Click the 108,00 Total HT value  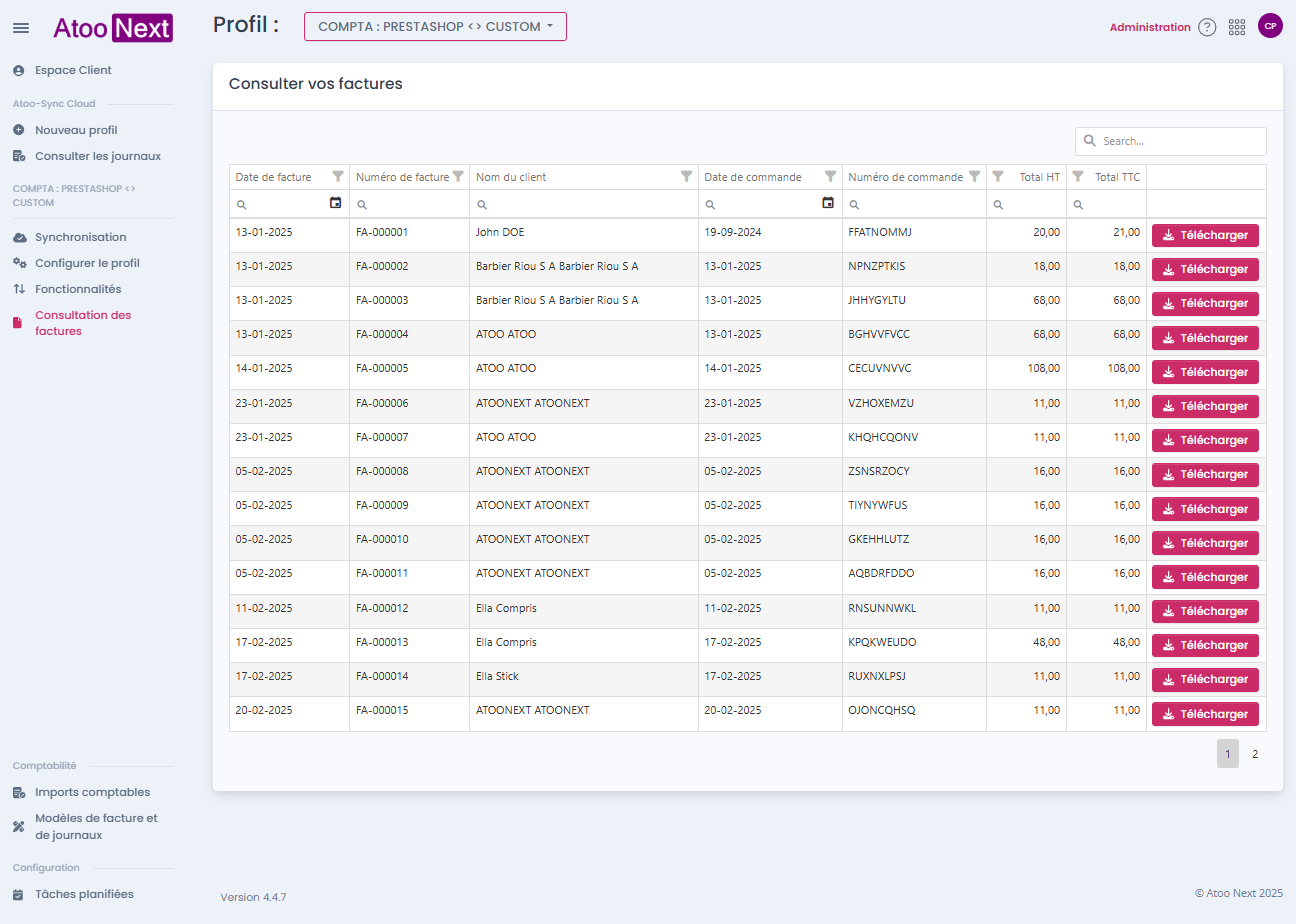pos(1044,368)
